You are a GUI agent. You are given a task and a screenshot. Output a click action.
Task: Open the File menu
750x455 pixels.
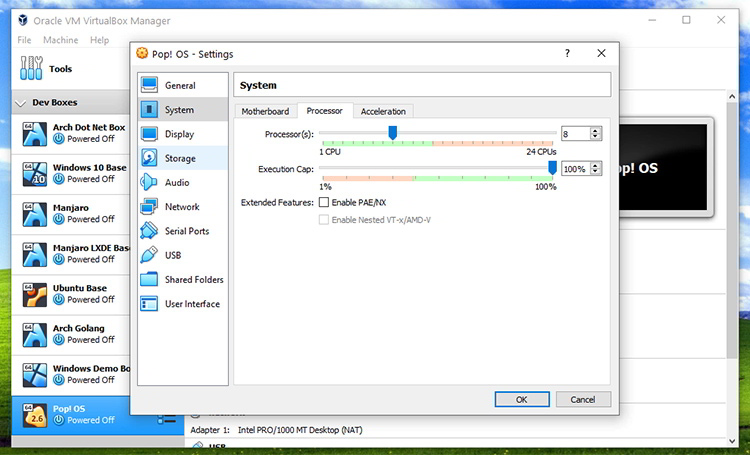coord(24,40)
